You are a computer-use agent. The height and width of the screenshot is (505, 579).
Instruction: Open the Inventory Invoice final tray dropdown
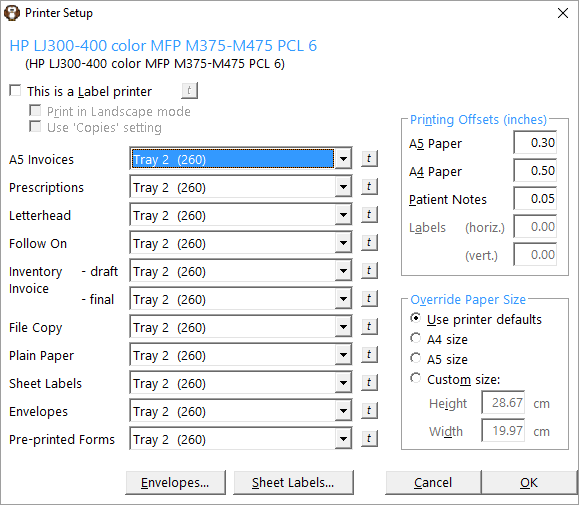343,299
